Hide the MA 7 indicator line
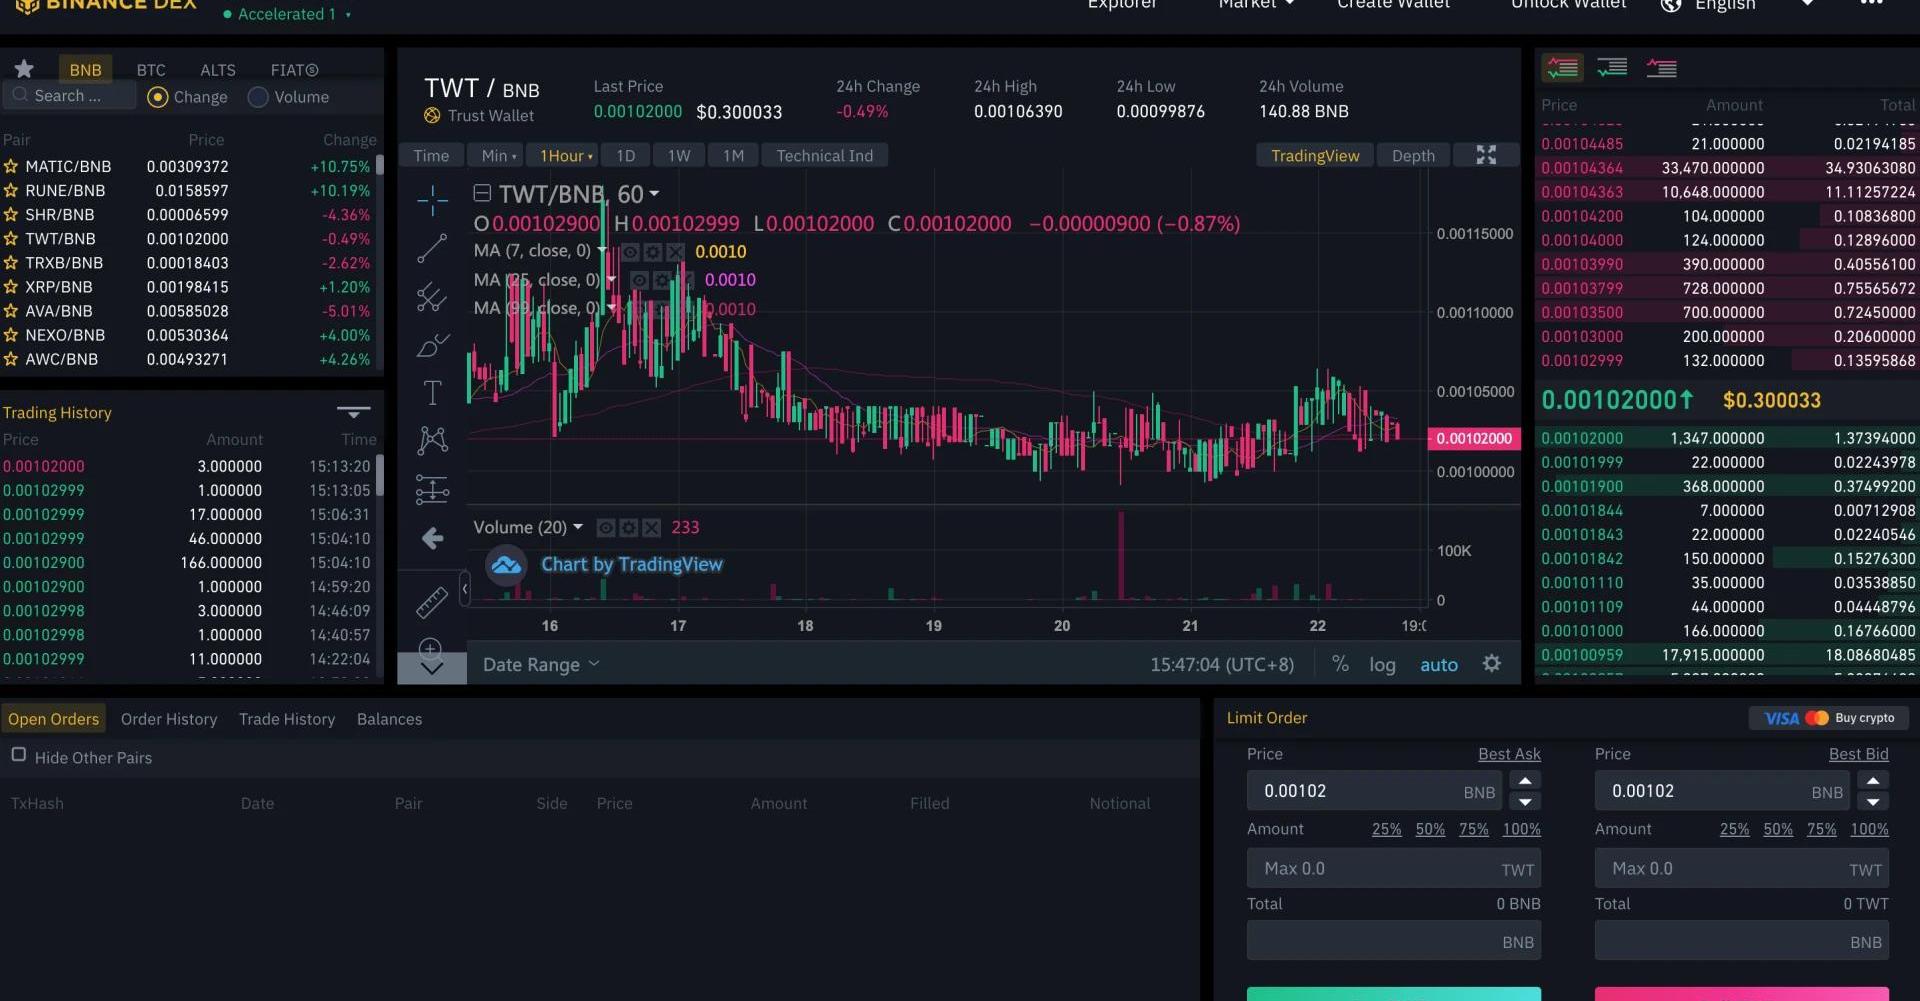This screenshot has width=1920, height=1001. 630,252
